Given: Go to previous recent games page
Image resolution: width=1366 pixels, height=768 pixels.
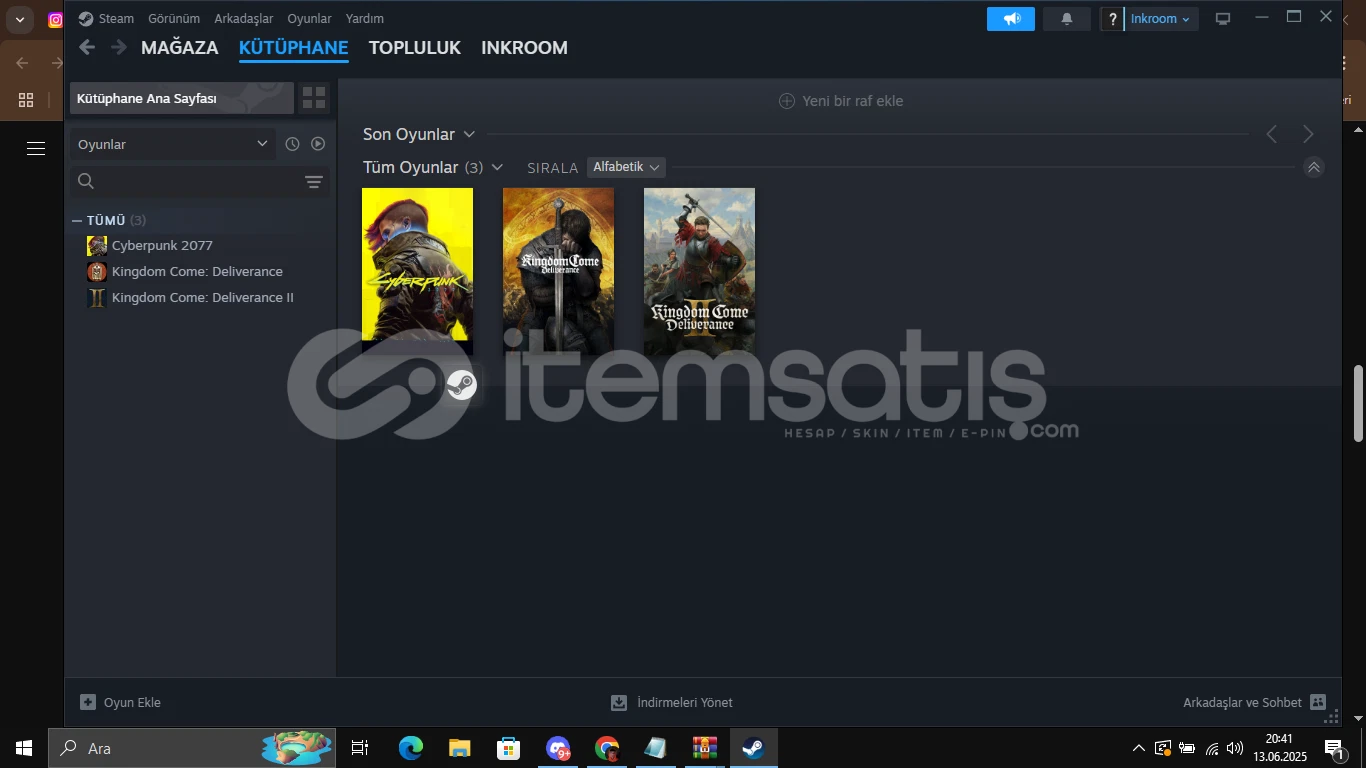Looking at the screenshot, I should (1272, 134).
